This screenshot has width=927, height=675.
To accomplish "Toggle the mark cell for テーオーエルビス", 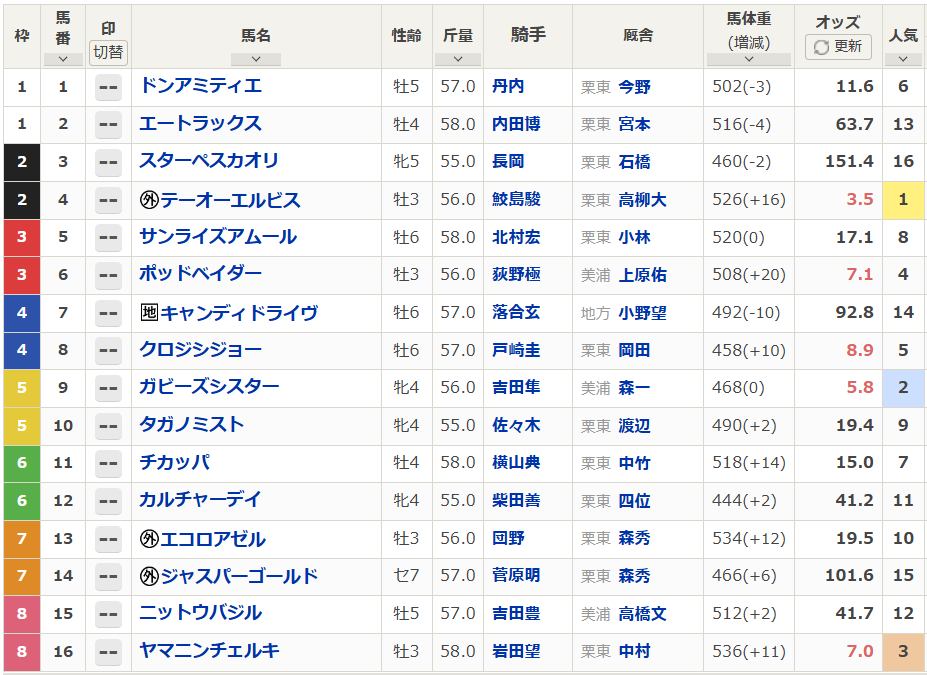I will click(107, 200).
